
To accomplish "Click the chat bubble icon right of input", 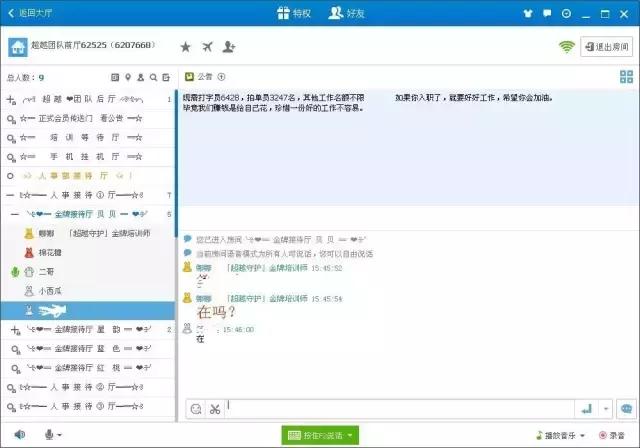I will (x=626, y=408).
